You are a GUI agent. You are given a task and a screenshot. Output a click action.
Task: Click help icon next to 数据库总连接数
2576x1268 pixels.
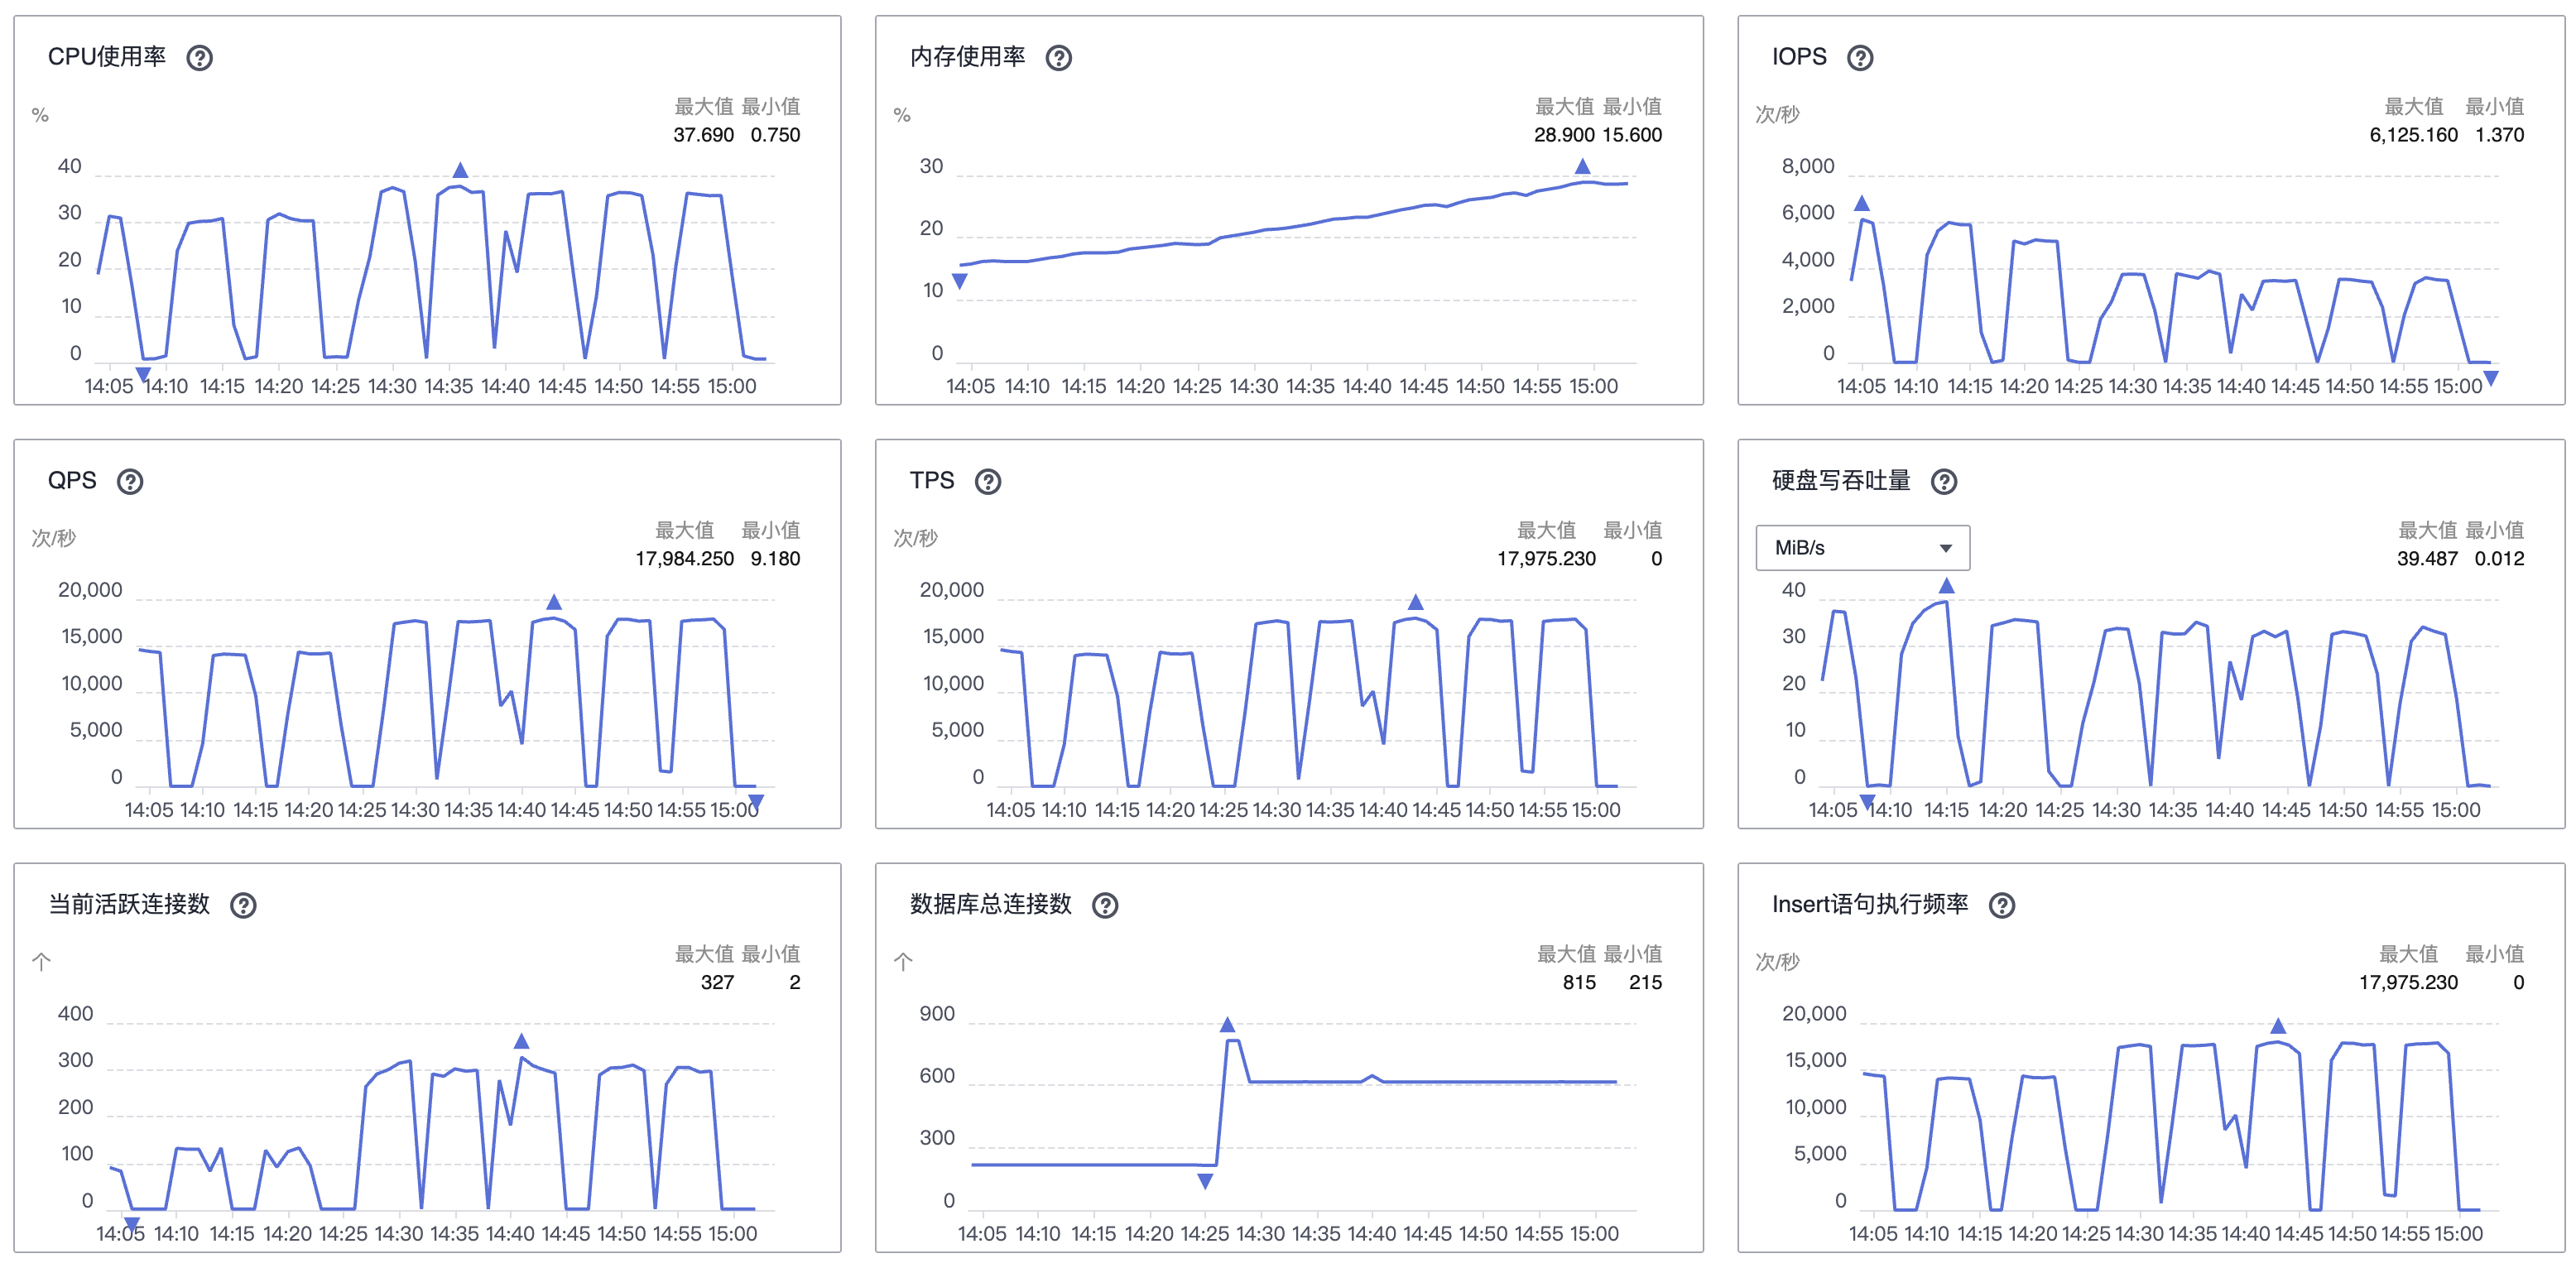point(1104,906)
